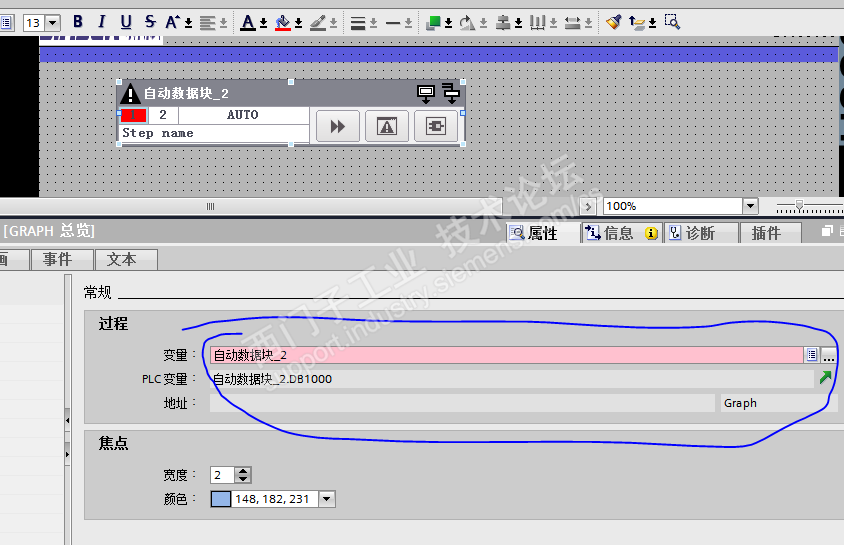The image size is (844, 545).
Task: Open the font color dropdown arrow
Action: 263,23
